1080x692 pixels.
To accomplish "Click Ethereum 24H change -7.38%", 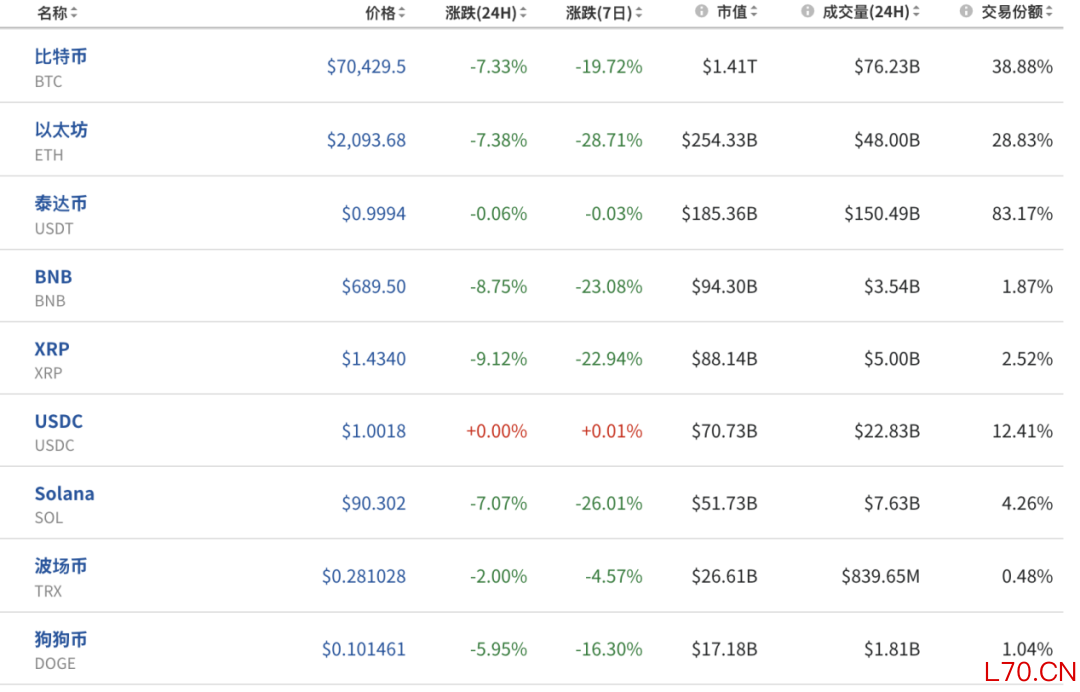I will pyautogui.click(x=498, y=140).
